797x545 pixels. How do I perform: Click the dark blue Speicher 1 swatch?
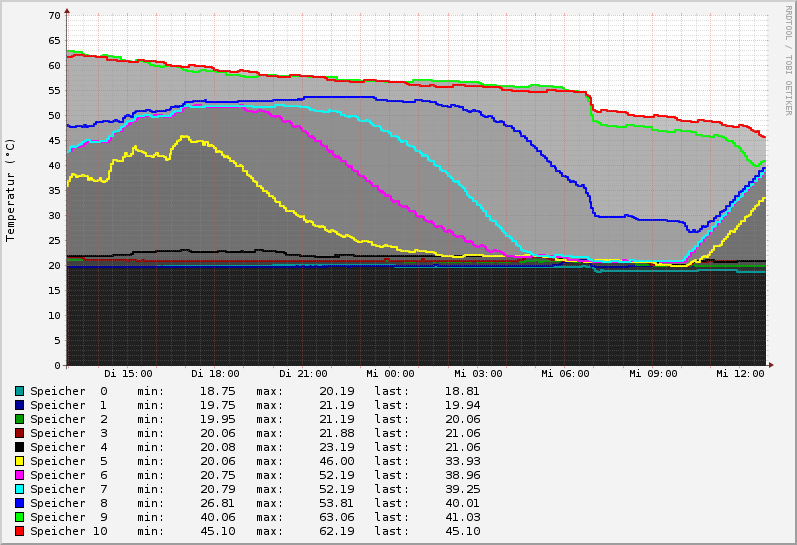click(19, 405)
